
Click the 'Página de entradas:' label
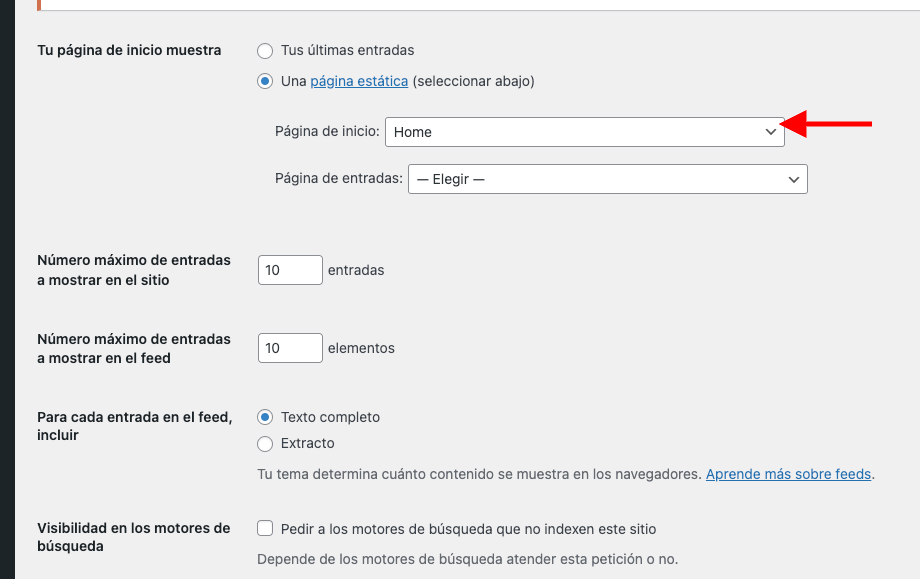[339, 178]
